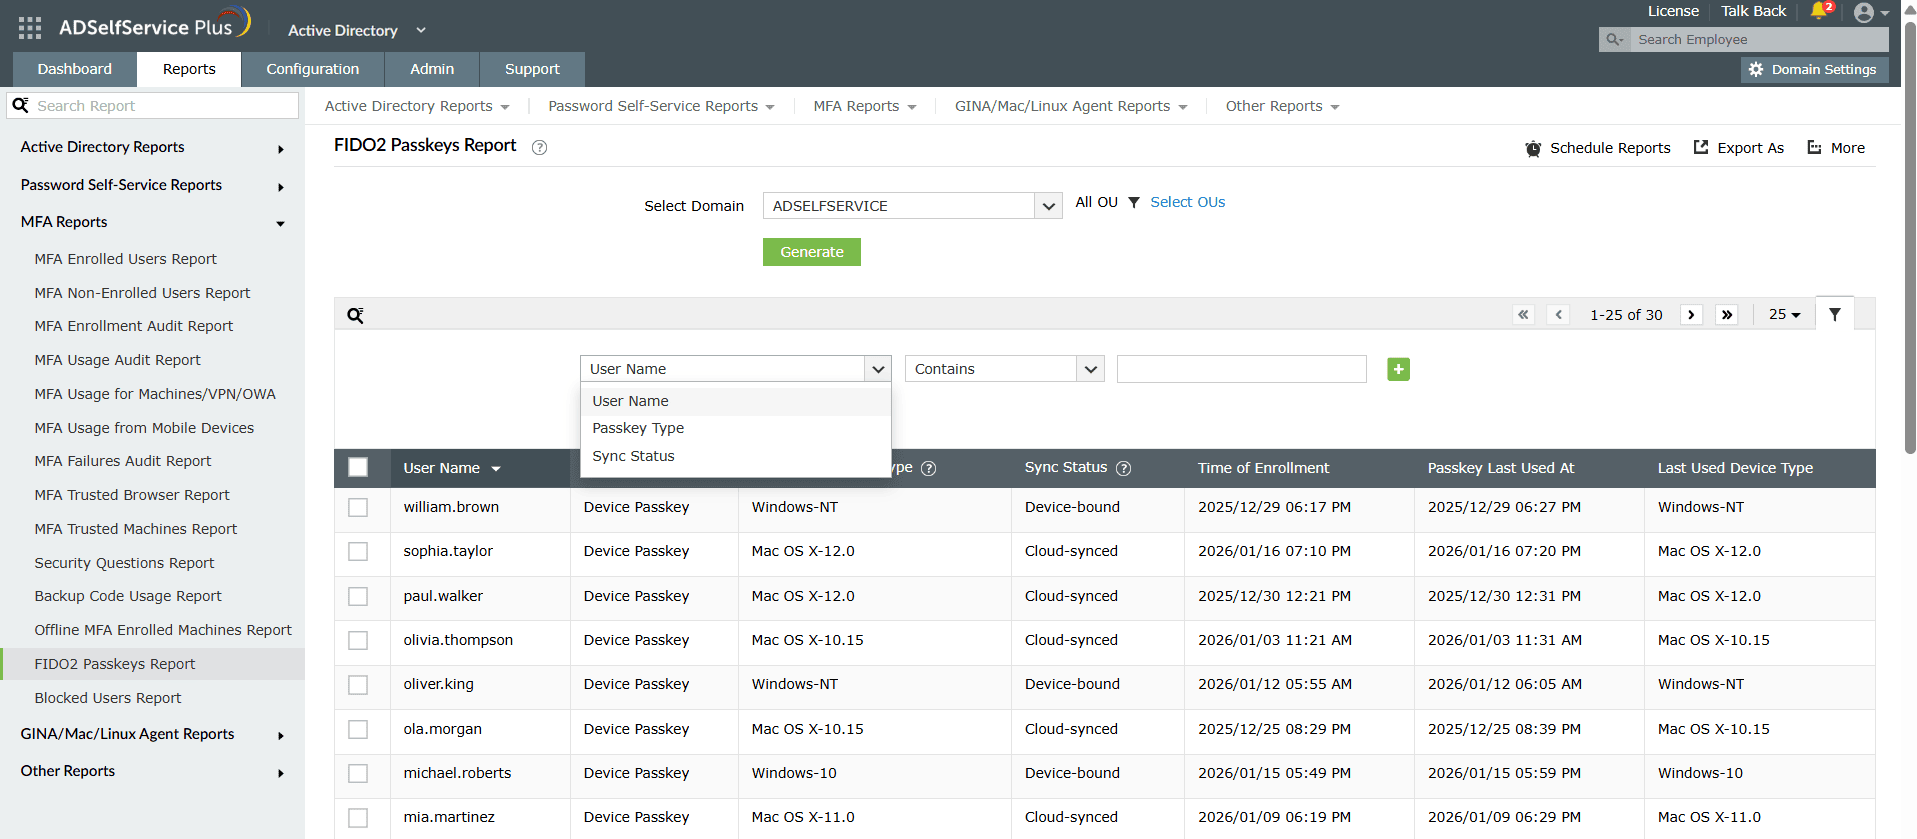Viewport: 1917px width, 839px height.
Task: Open the Active Directory product dropdown
Action: (x=357, y=30)
